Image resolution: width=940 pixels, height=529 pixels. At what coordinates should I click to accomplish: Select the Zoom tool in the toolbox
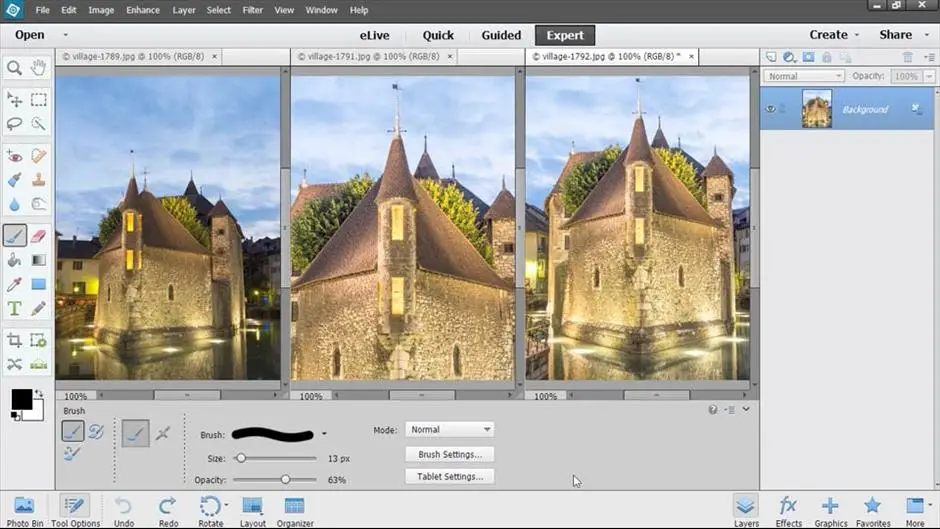coord(15,68)
